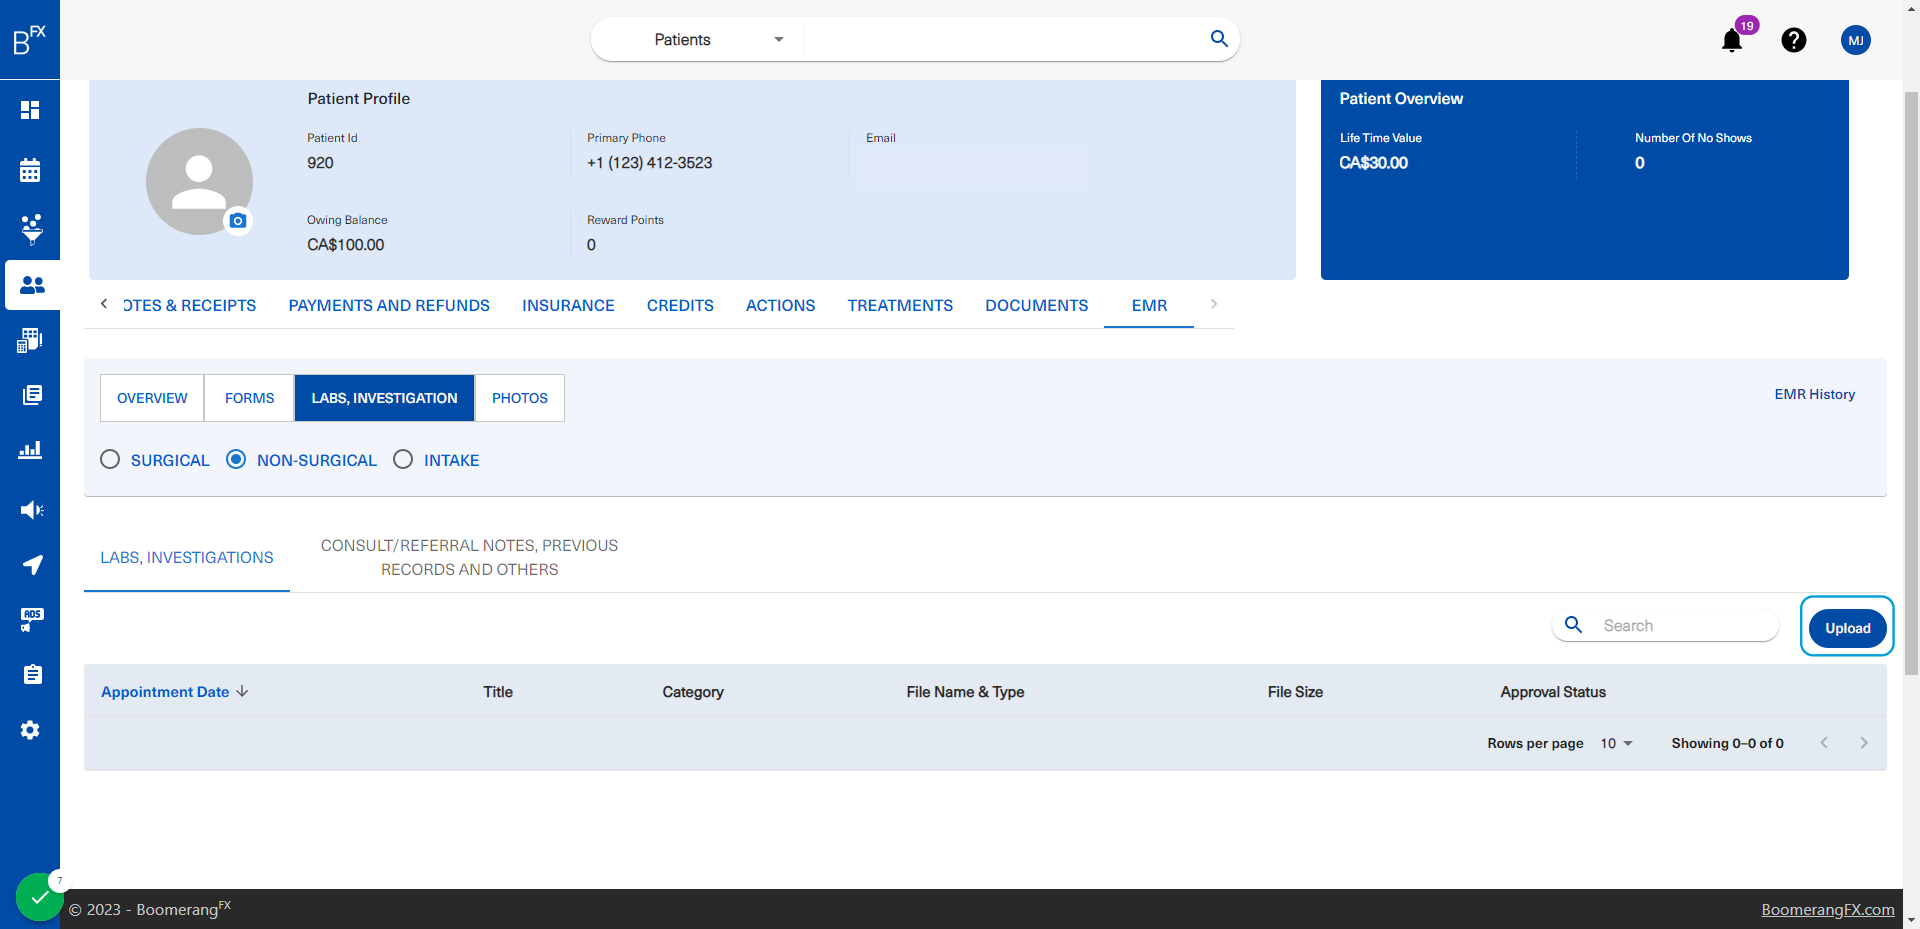Switch to the INSURANCE tab
The width and height of the screenshot is (1920, 929).
pos(568,305)
